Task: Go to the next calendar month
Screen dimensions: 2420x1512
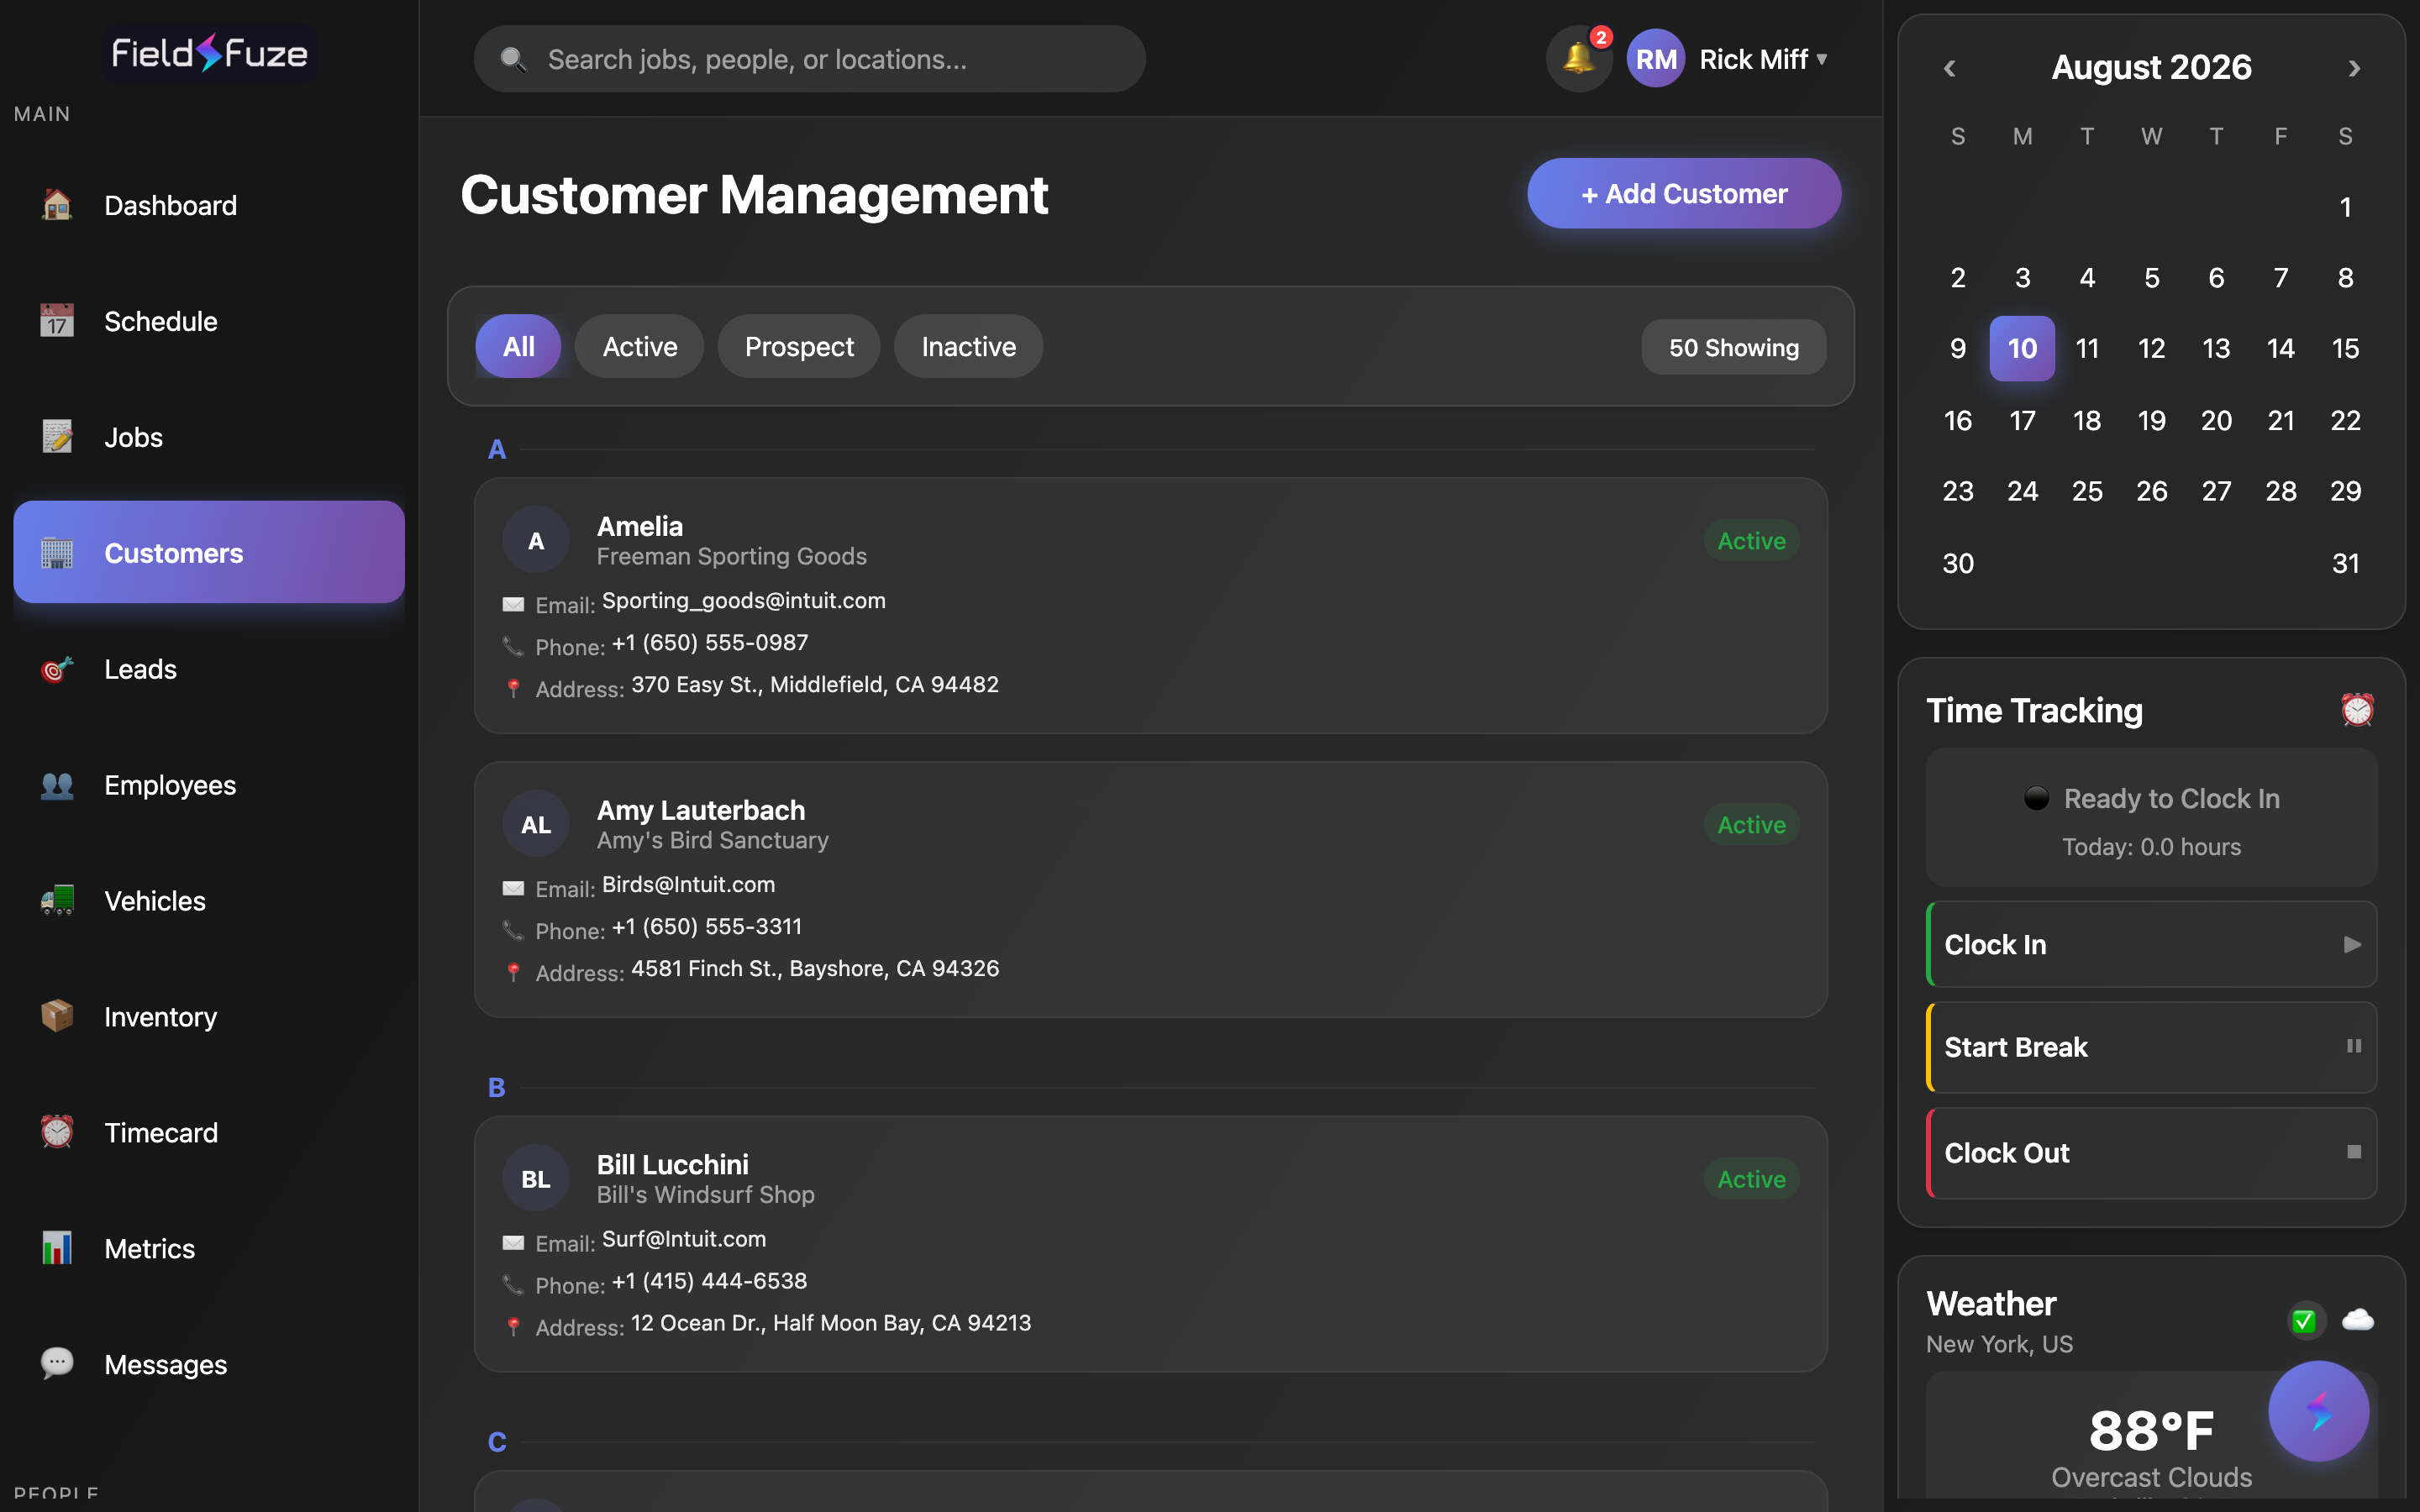Action: (x=2354, y=68)
